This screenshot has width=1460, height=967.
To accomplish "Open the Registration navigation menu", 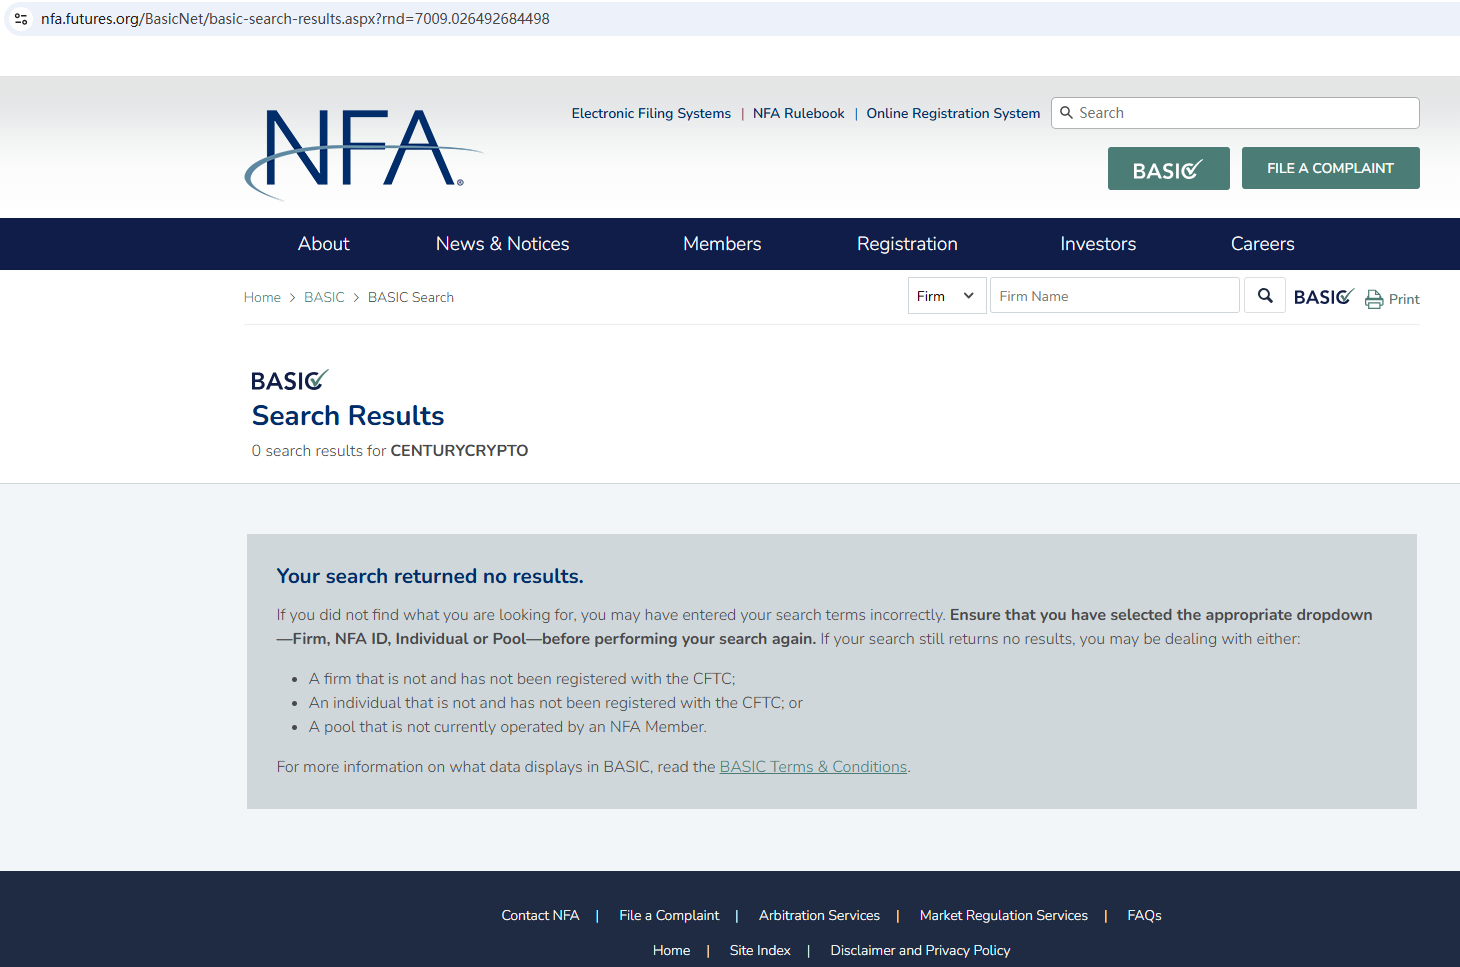I will click(906, 244).
